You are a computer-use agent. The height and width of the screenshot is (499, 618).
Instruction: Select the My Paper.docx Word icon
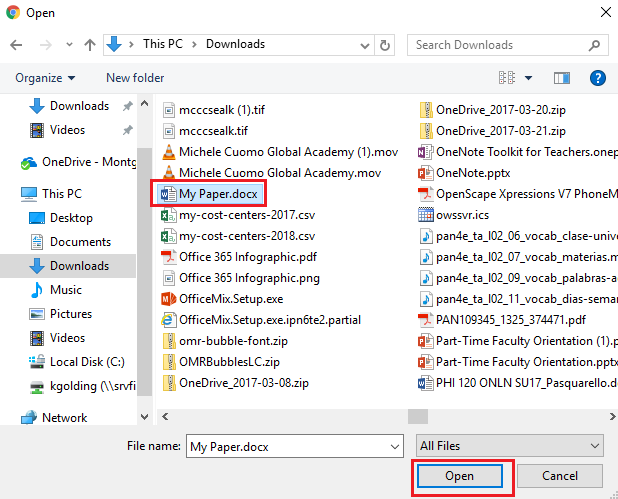[168, 194]
